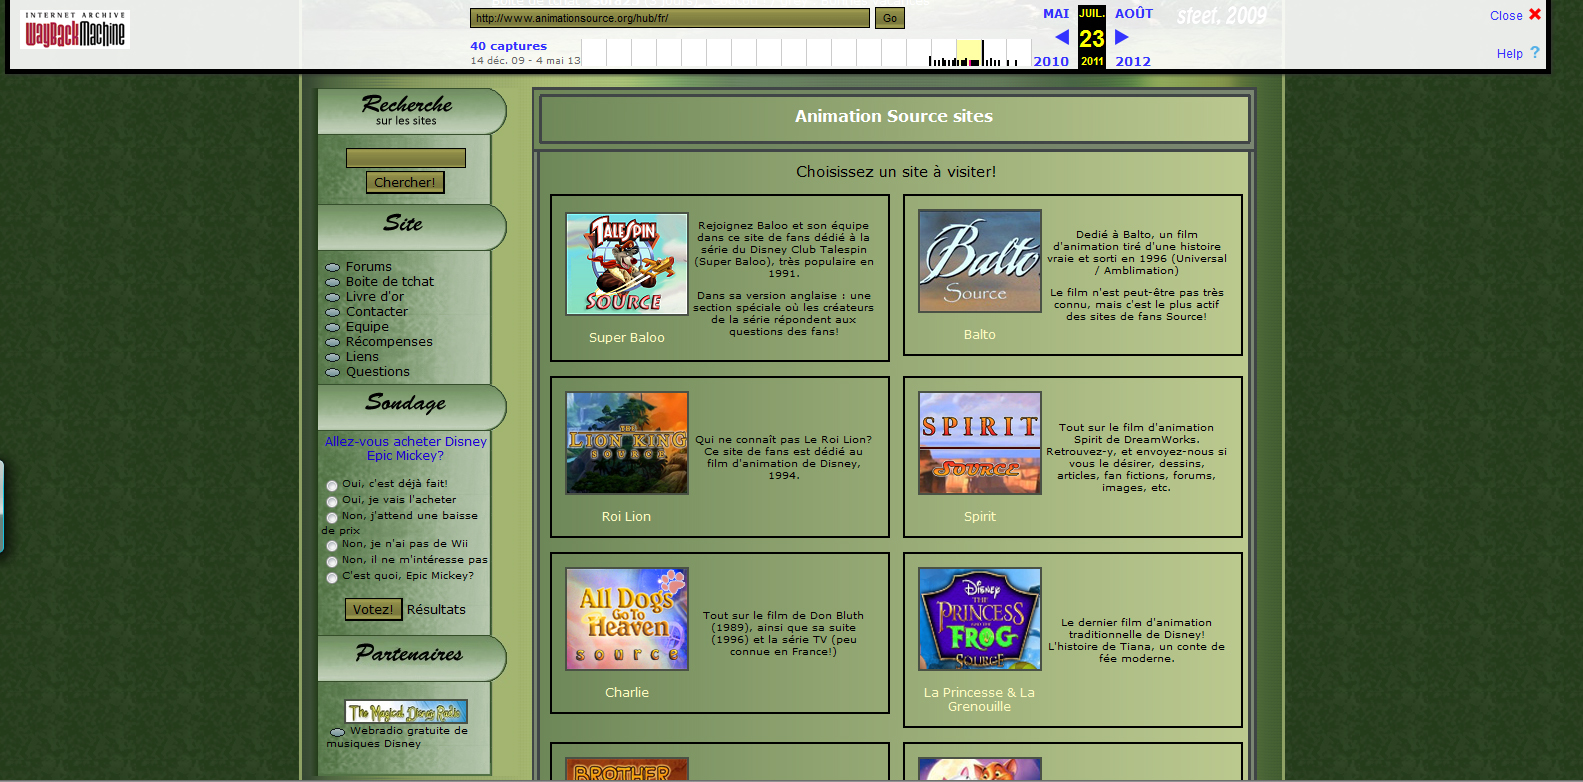Open the Lion King Source thumbnail
The image size is (1583, 782).
click(627, 443)
